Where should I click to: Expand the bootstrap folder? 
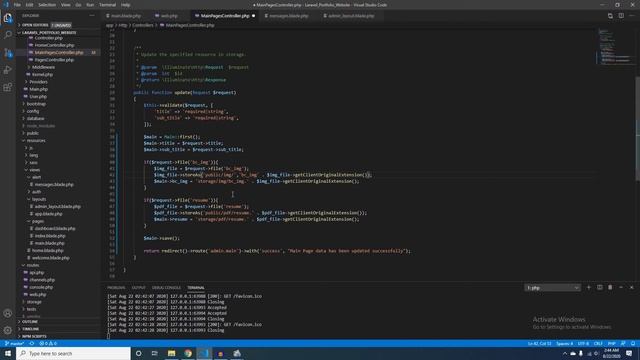click(36, 104)
